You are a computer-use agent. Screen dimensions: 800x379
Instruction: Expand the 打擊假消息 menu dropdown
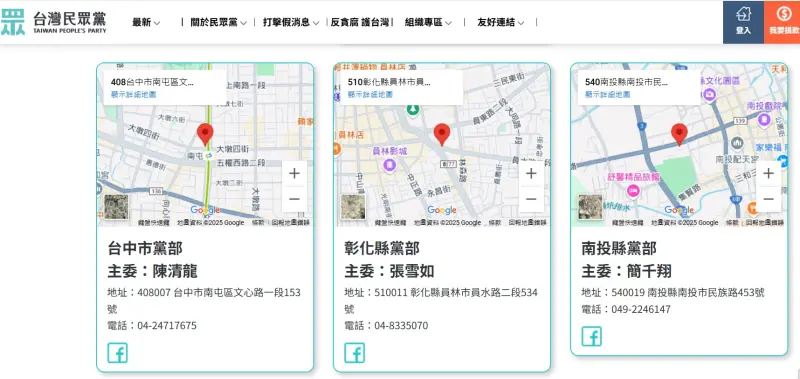291,22
